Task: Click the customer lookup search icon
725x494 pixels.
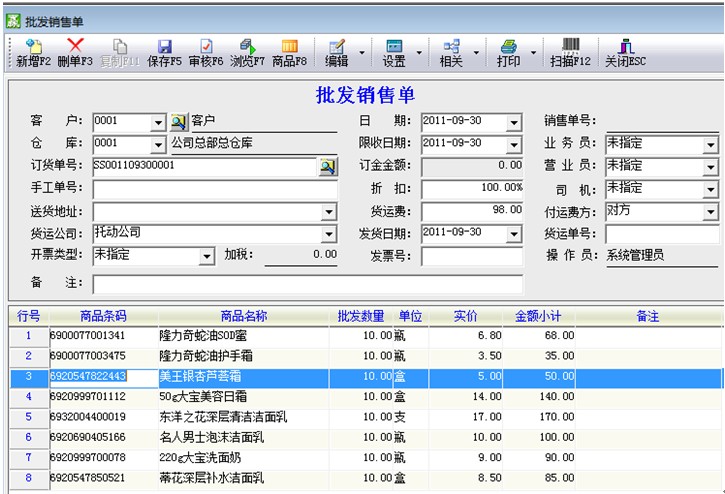Action: [178, 122]
